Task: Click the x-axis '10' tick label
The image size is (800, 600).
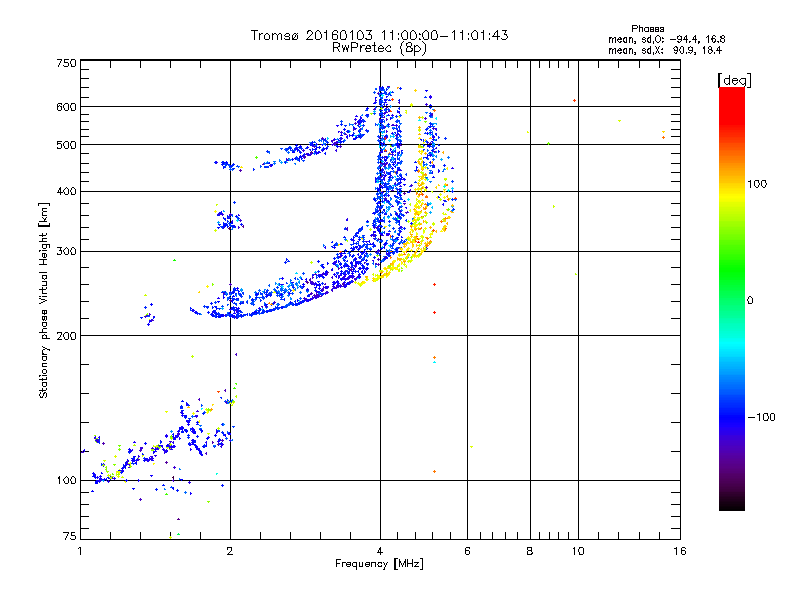Action: click(578, 551)
